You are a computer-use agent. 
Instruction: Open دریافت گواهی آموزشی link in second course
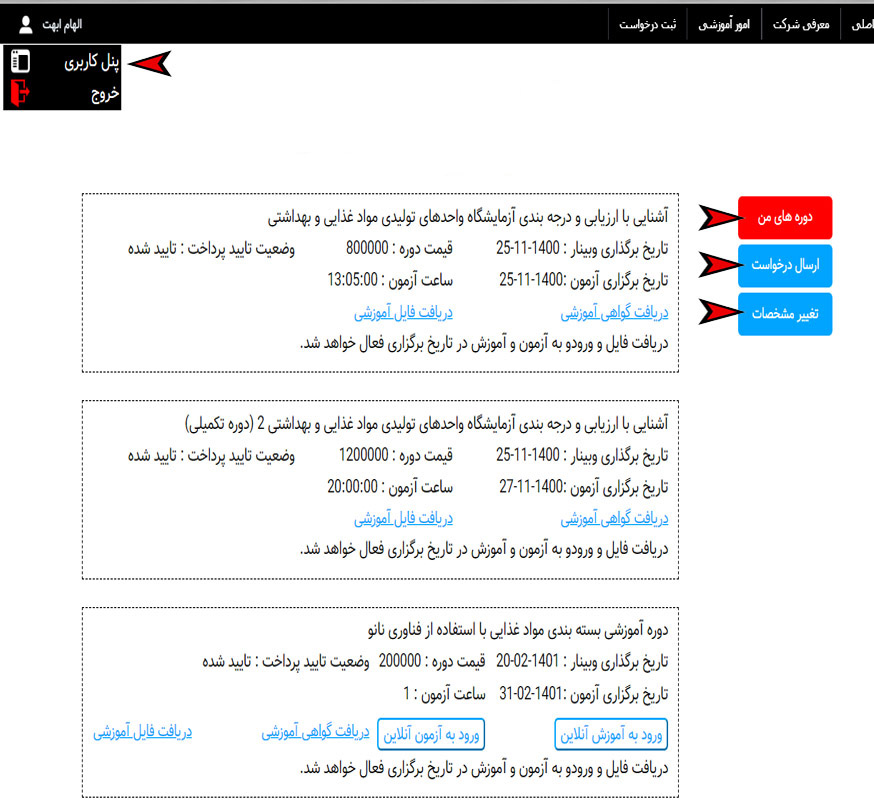(614, 519)
